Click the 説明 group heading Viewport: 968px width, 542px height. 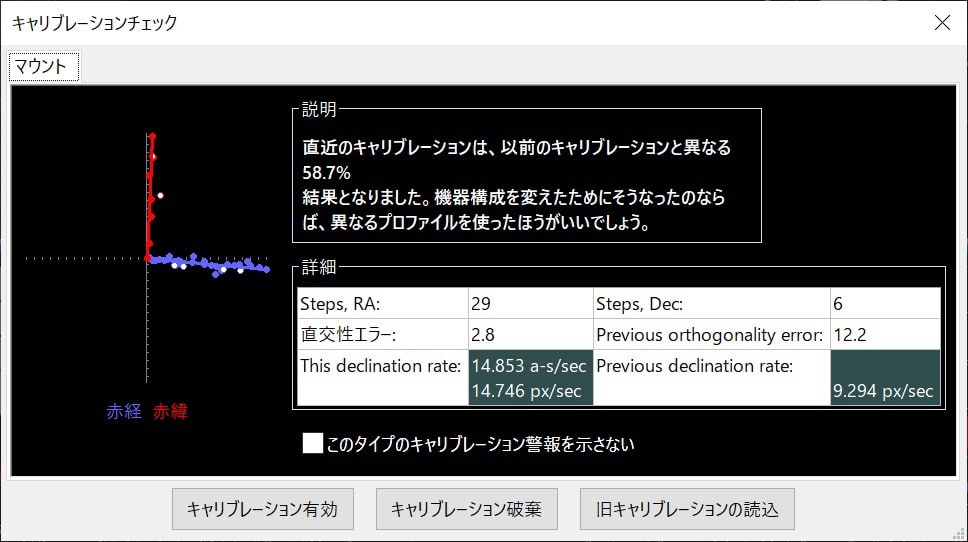[x=319, y=109]
